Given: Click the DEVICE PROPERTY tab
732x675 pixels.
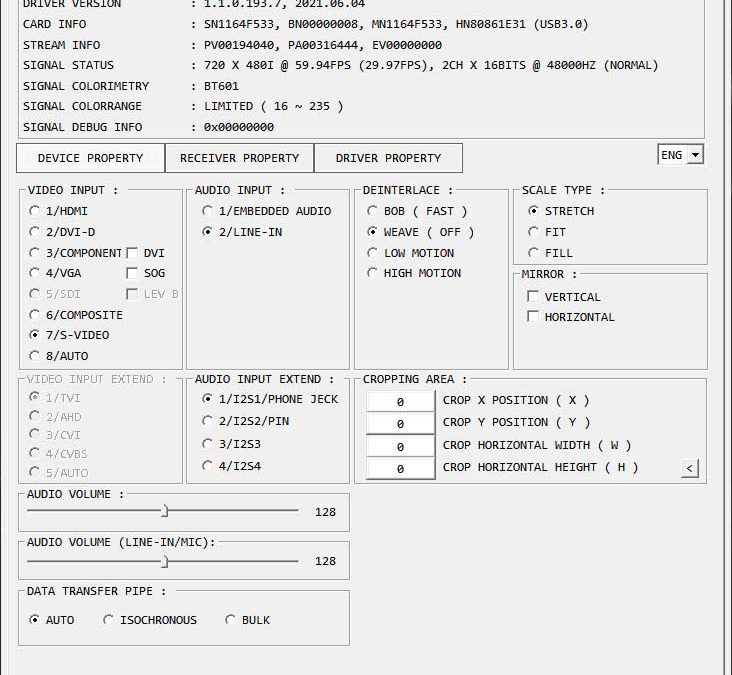Looking at the screenshot, I should [90, 158].
